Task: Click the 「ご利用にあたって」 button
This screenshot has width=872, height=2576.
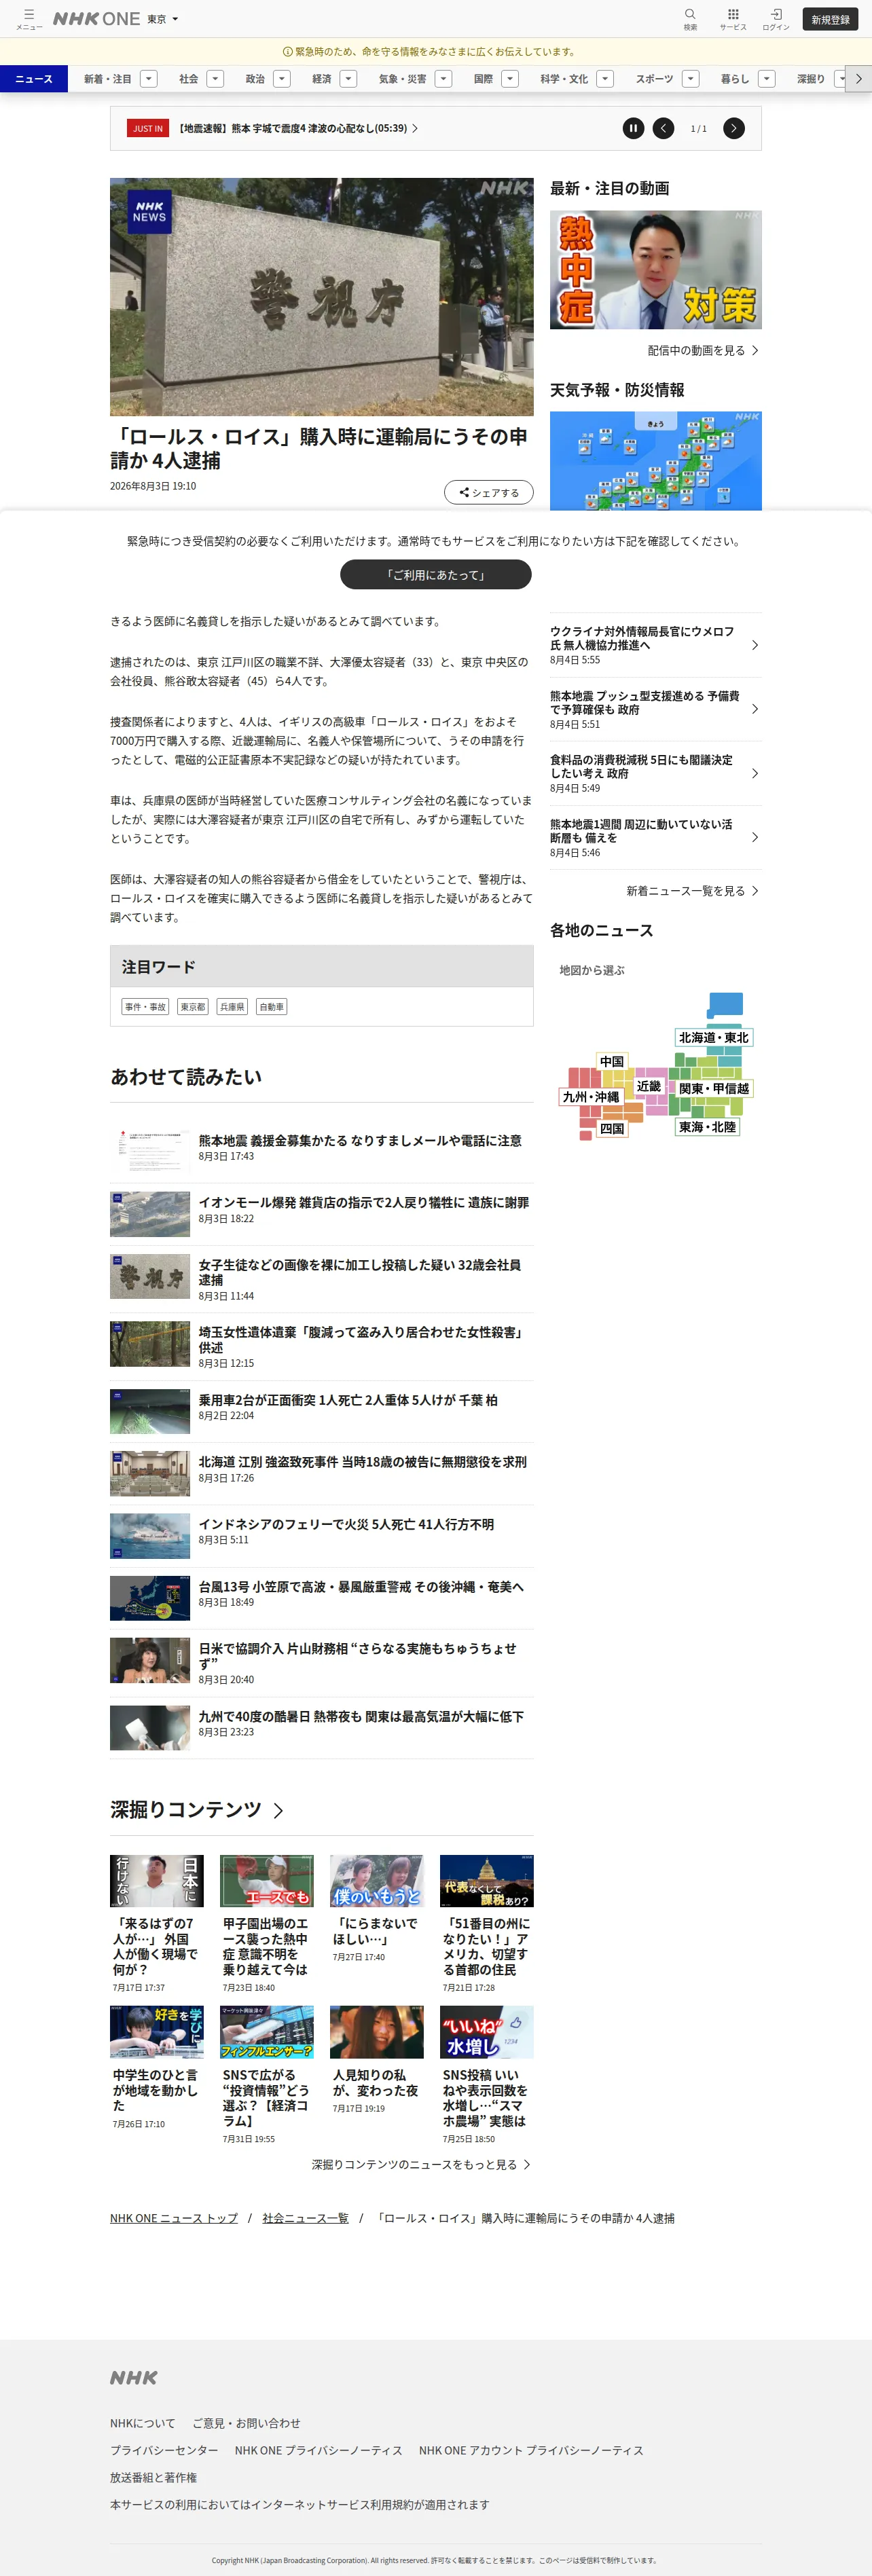Action: point(436,574)
